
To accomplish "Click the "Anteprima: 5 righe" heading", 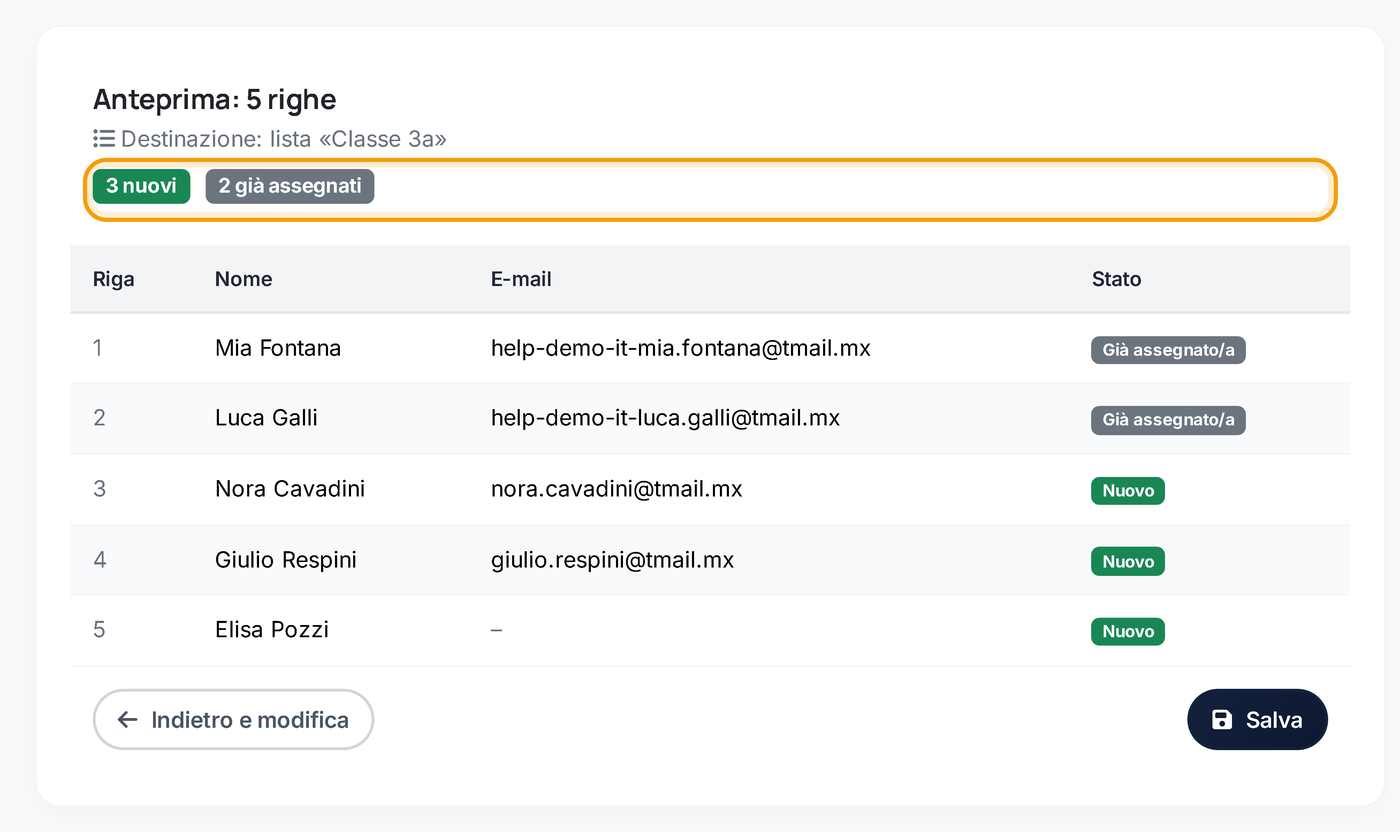I will click(215, 99).
